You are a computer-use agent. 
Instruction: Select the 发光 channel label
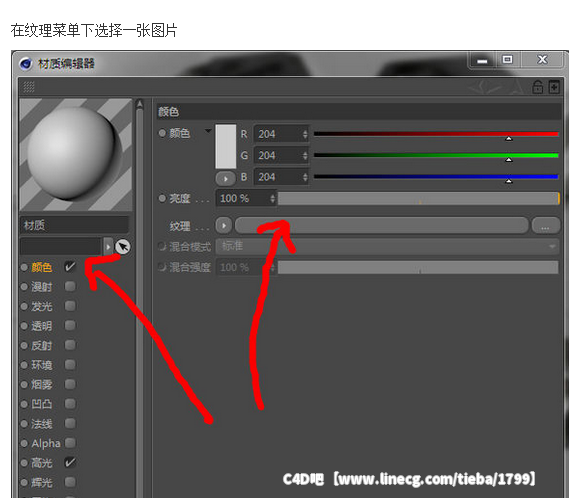click(x=42, y=307)
